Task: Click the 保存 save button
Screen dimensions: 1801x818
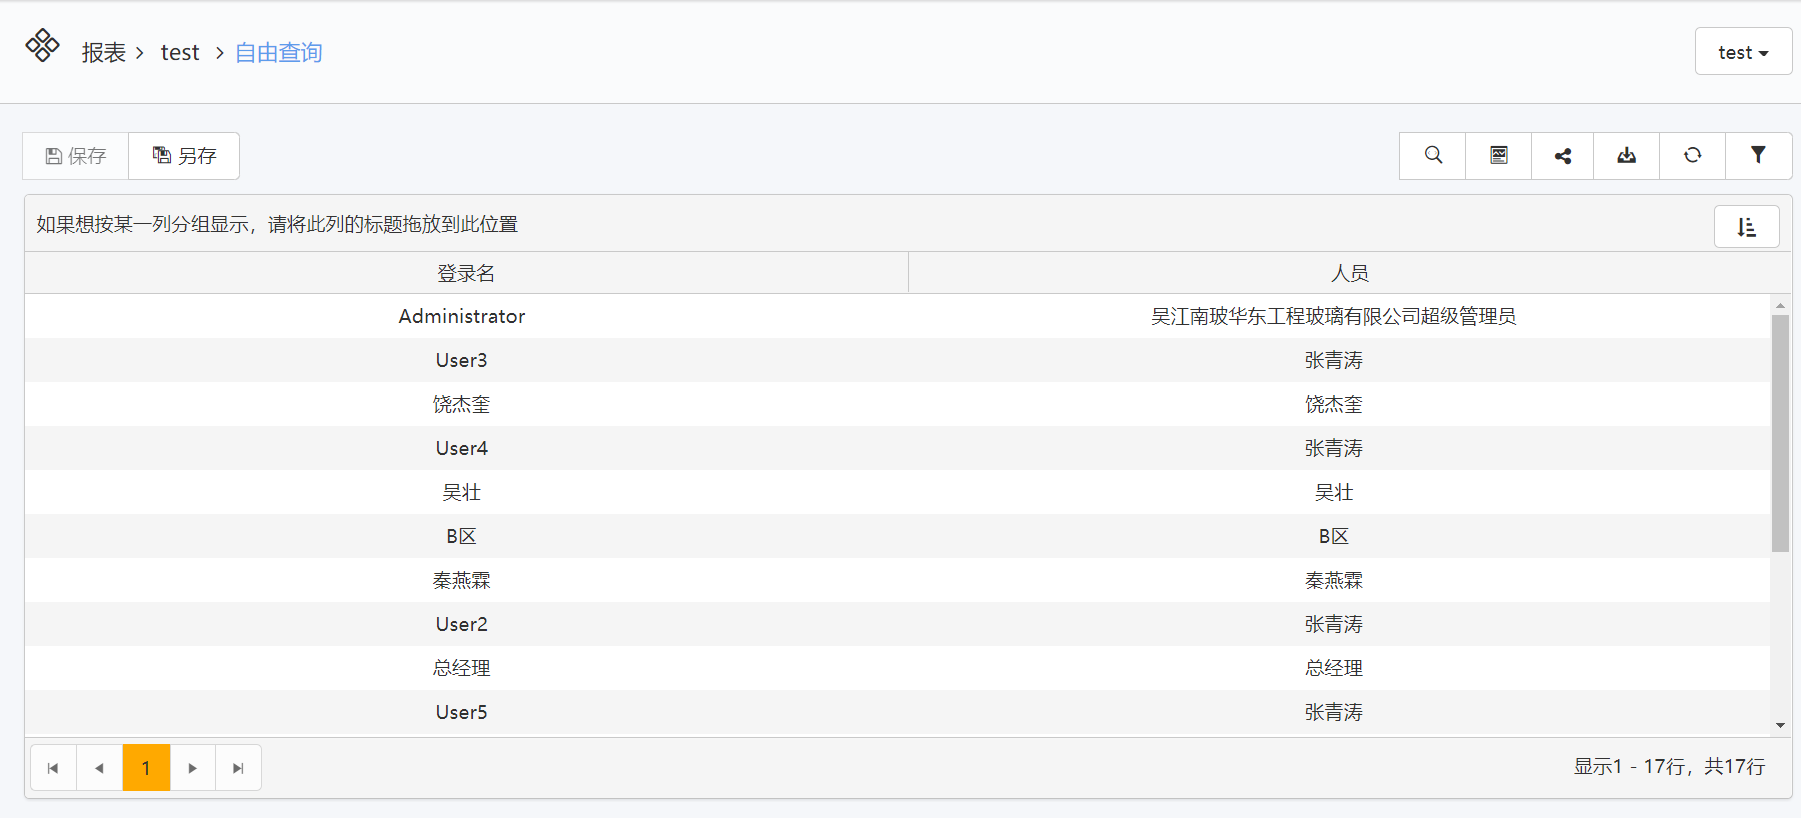Action: (x=76, y=156)
